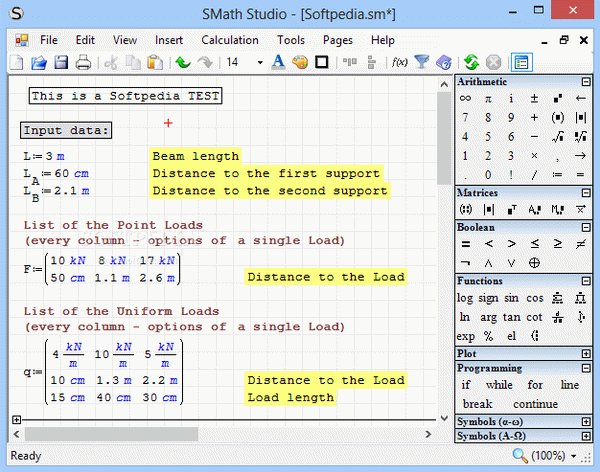Insert the integral function icon
This screenshot has width=600, height=472.
(x=581, y=317)
